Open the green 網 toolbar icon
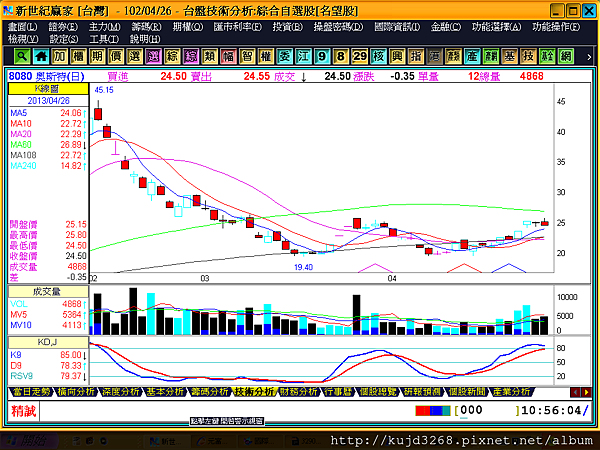 tap(566, 57)
